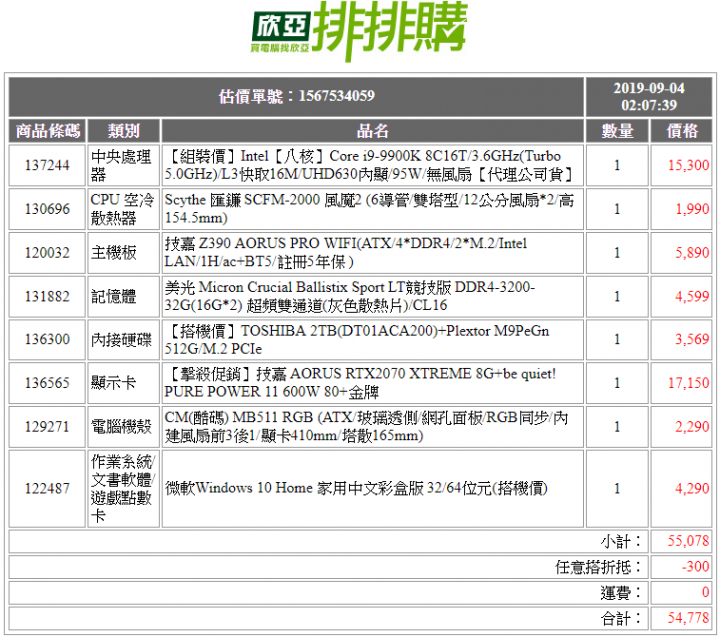This screenshot has height=637, width=720.
Task: Select barcode 136300 cell
Action: point(47,339)
